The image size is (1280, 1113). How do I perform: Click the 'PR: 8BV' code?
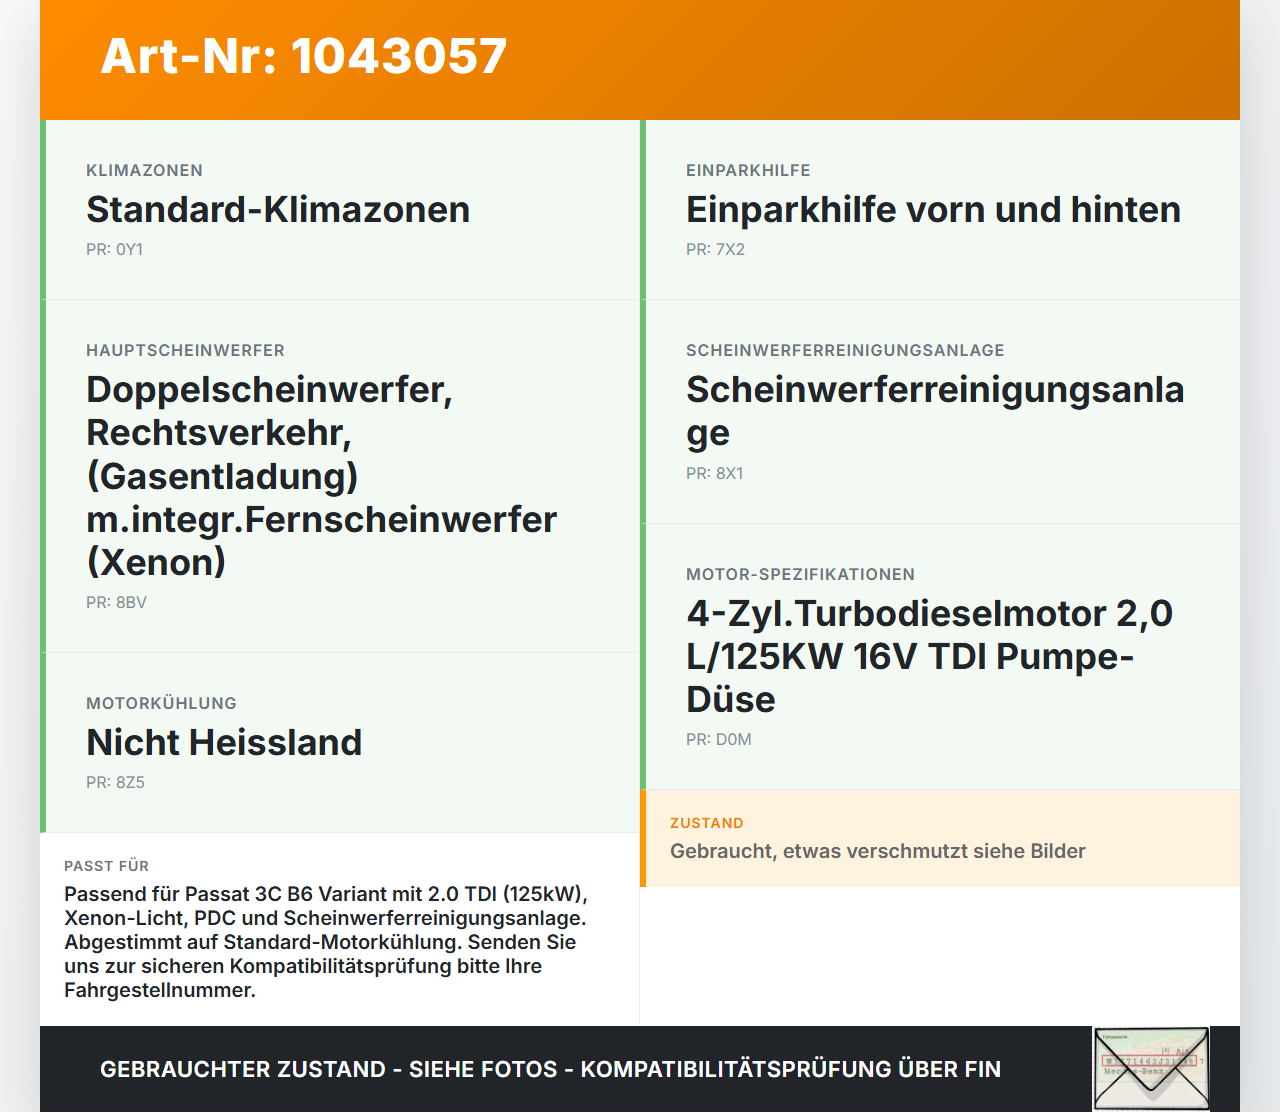click(116, 603)
